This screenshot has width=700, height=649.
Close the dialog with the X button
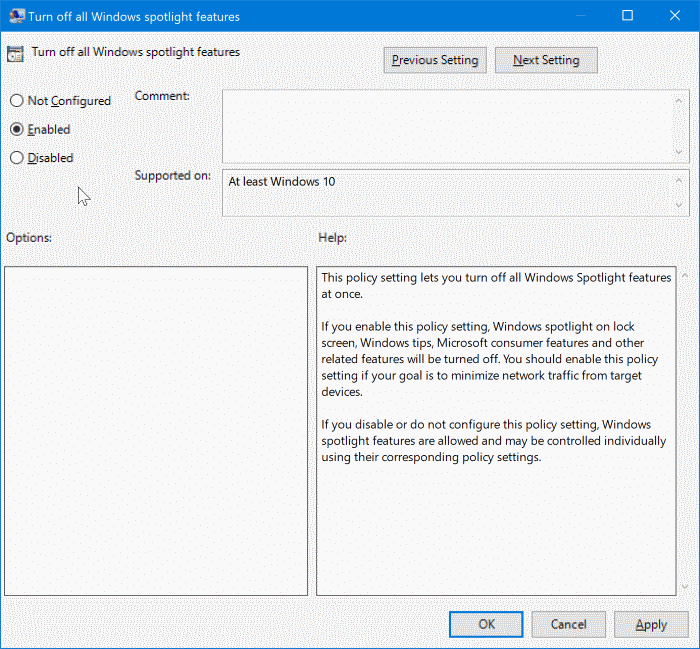(x=675, y=16)
